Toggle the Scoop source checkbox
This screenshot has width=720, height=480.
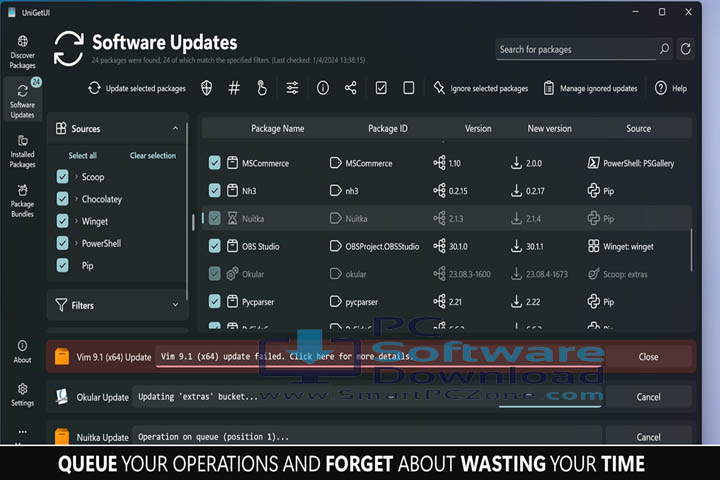tap(62, 176)
